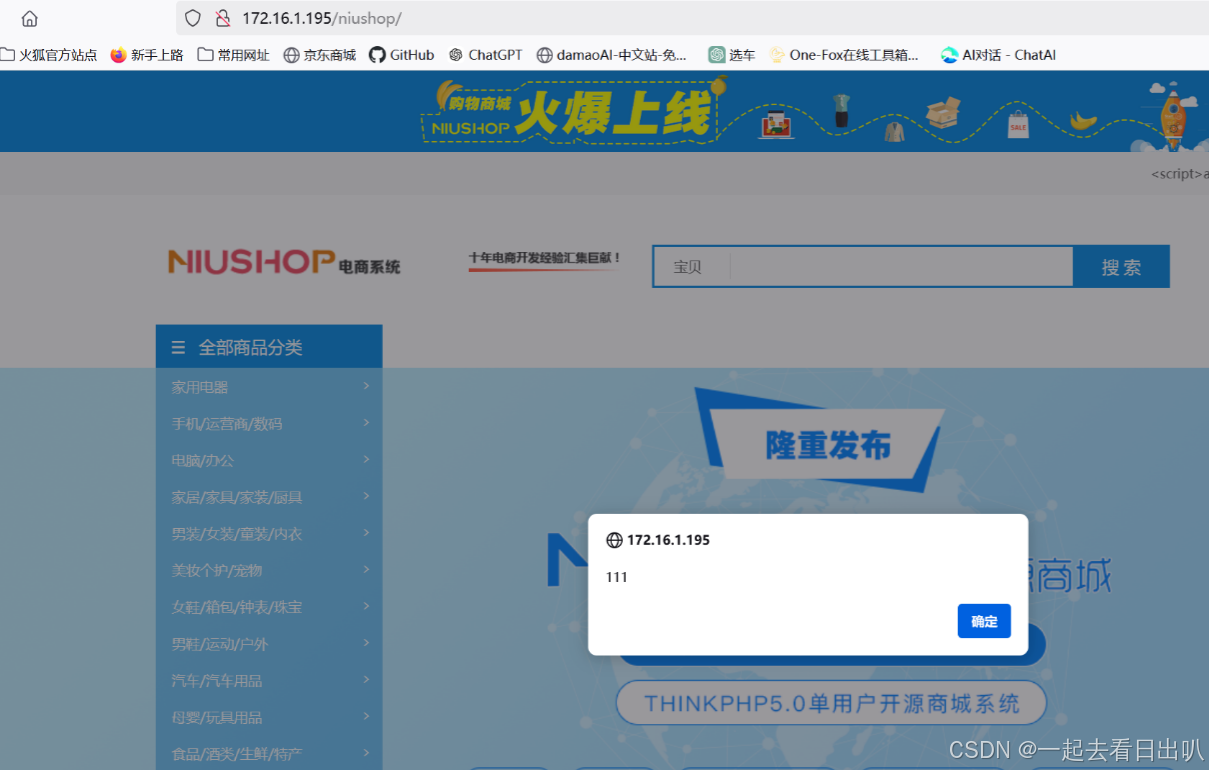Open the 火狐官方站点 bookmark

(49, 55)
